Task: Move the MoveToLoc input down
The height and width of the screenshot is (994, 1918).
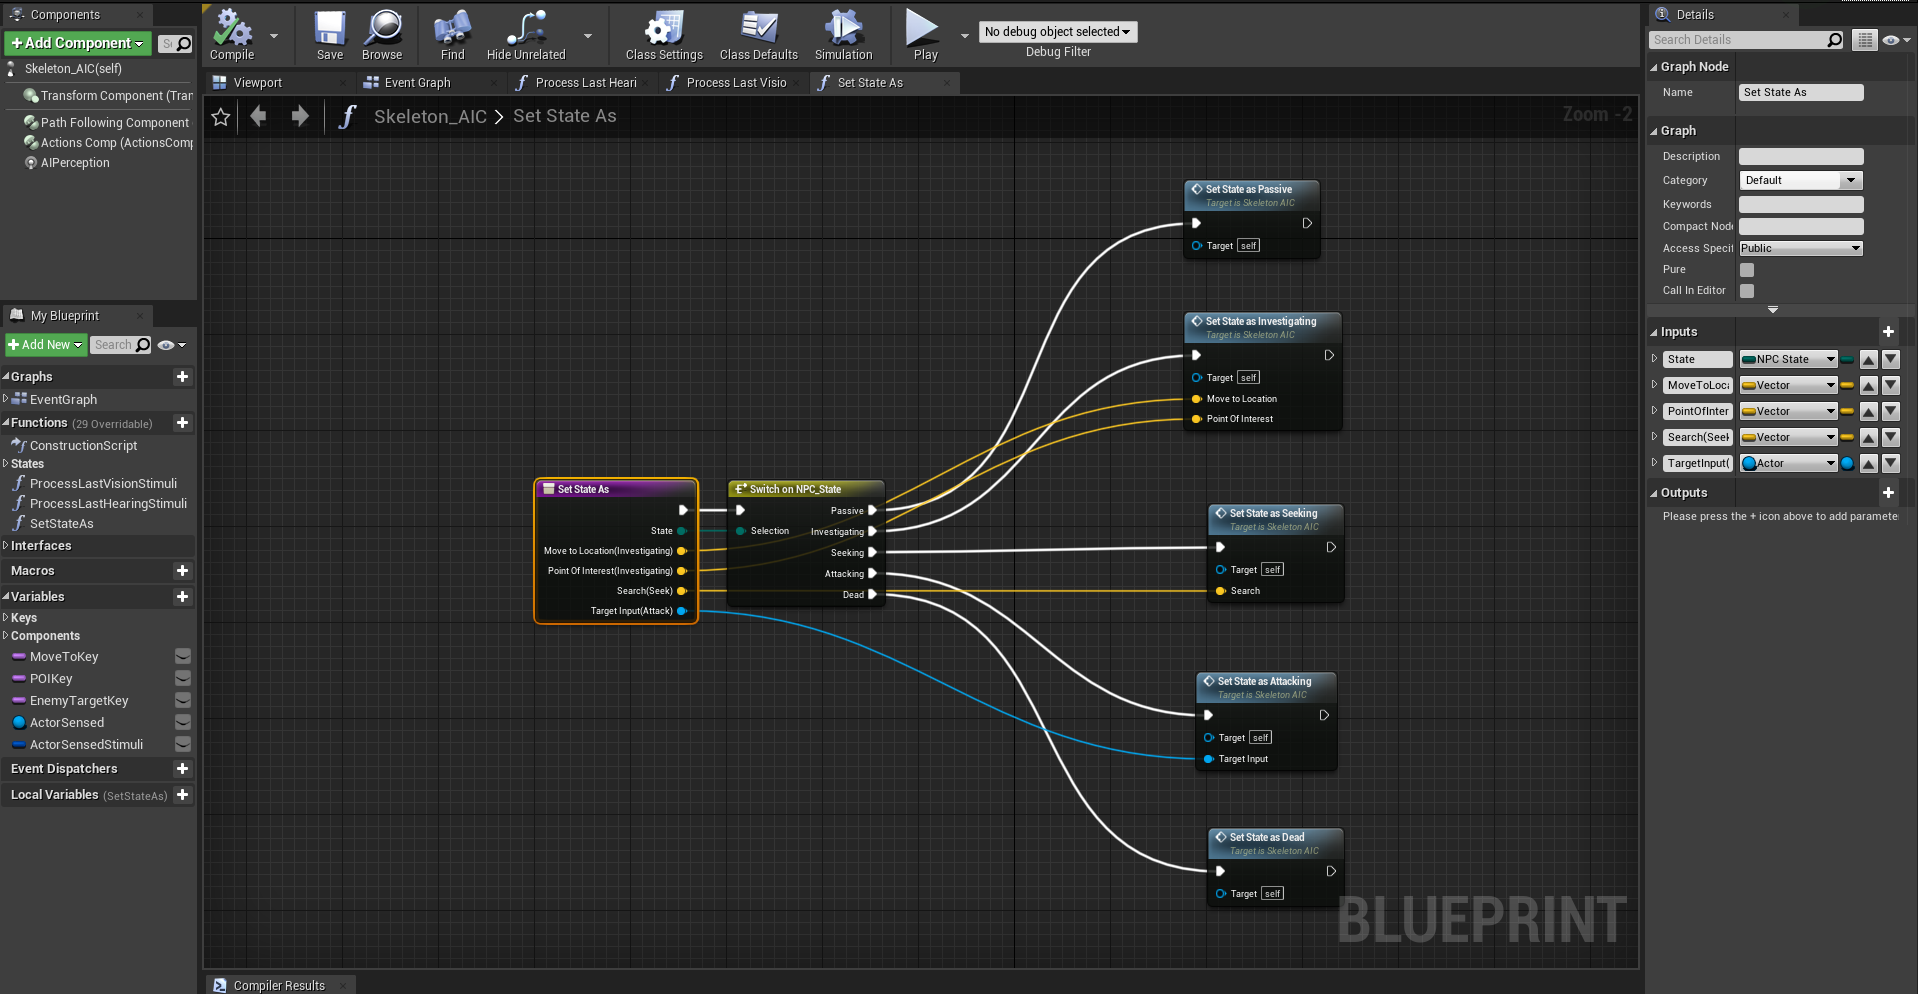Action: point(1890,386)
